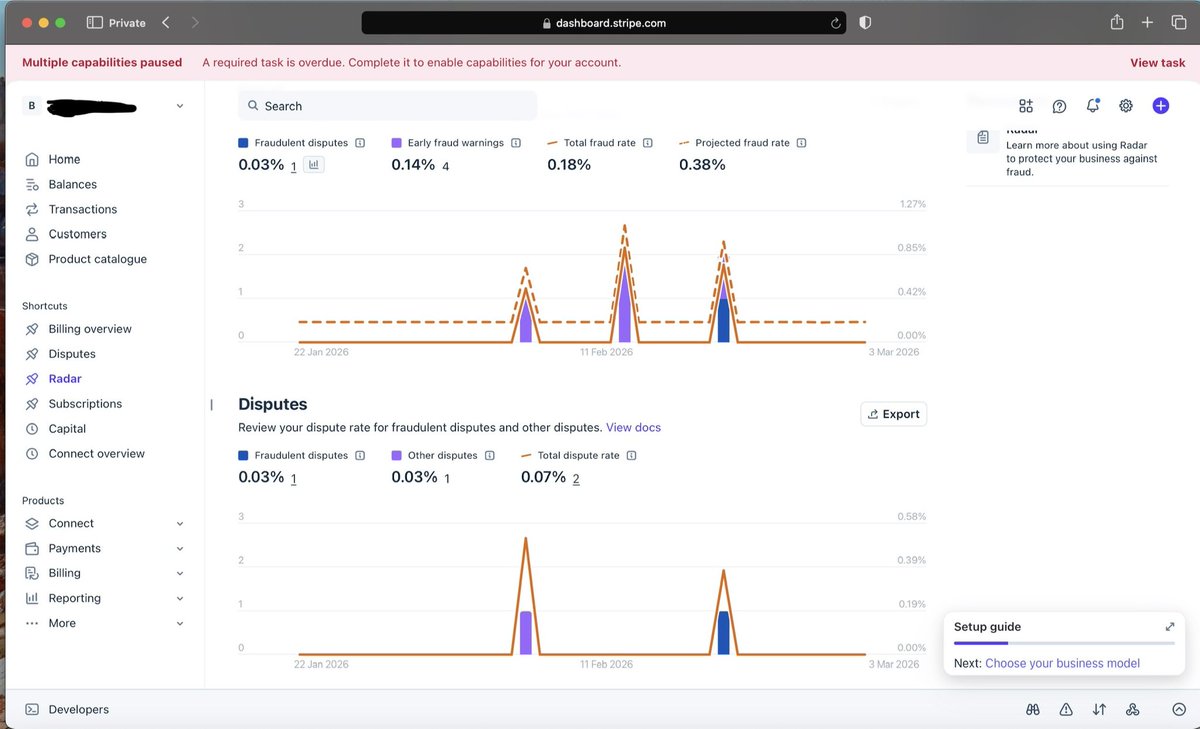
Task: Open the Stripe apps grid icon
Action: coord(1025,106)
